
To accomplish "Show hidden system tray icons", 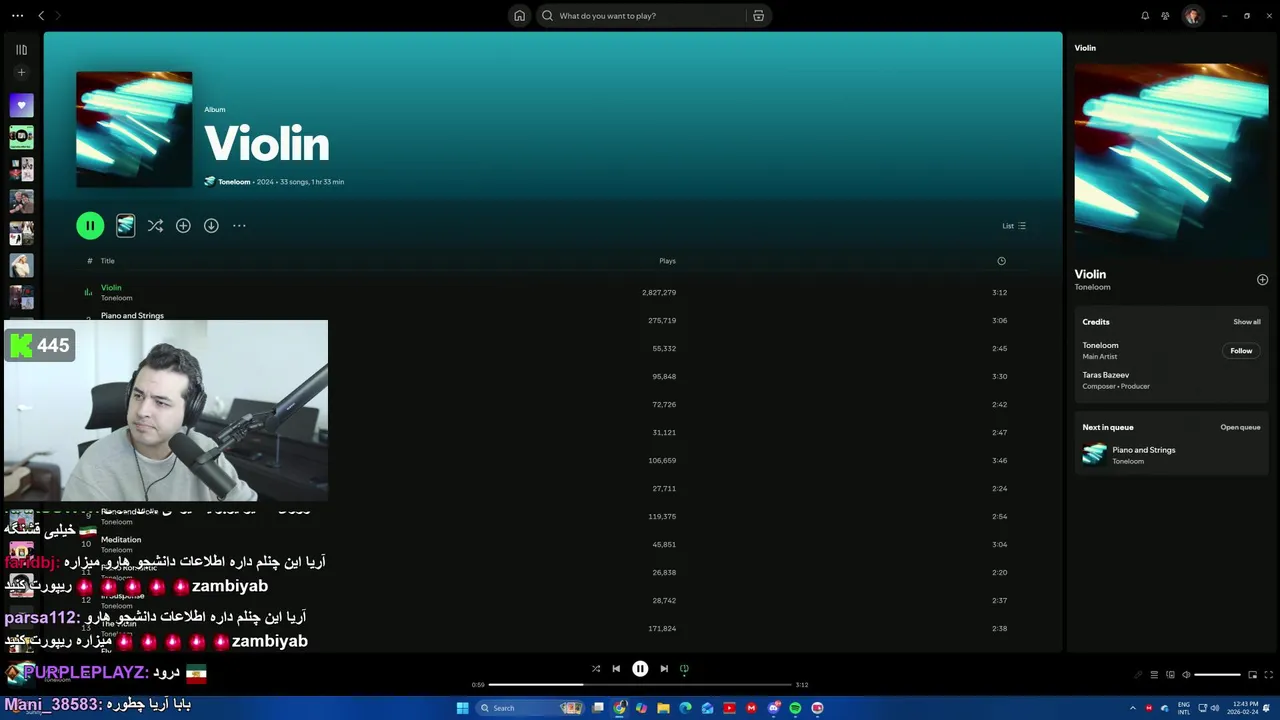I will pyautogui.click(x=1134, y=708).
